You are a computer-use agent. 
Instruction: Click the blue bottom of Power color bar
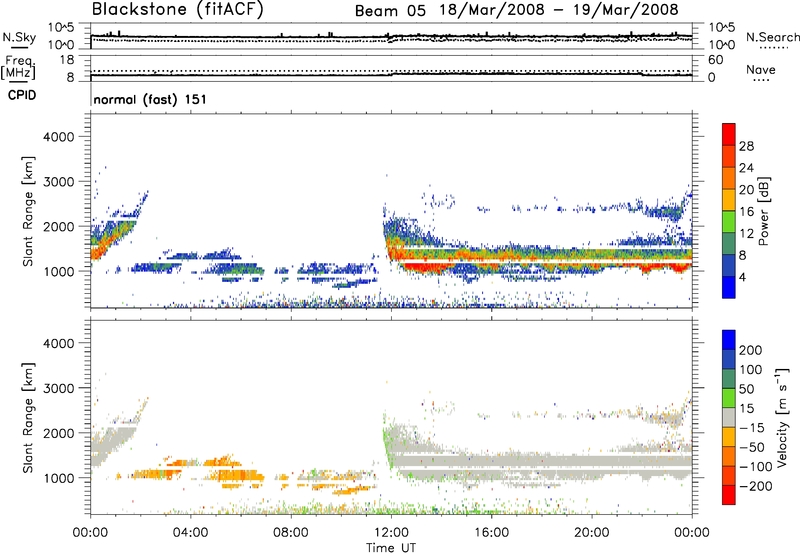point(729,287)
